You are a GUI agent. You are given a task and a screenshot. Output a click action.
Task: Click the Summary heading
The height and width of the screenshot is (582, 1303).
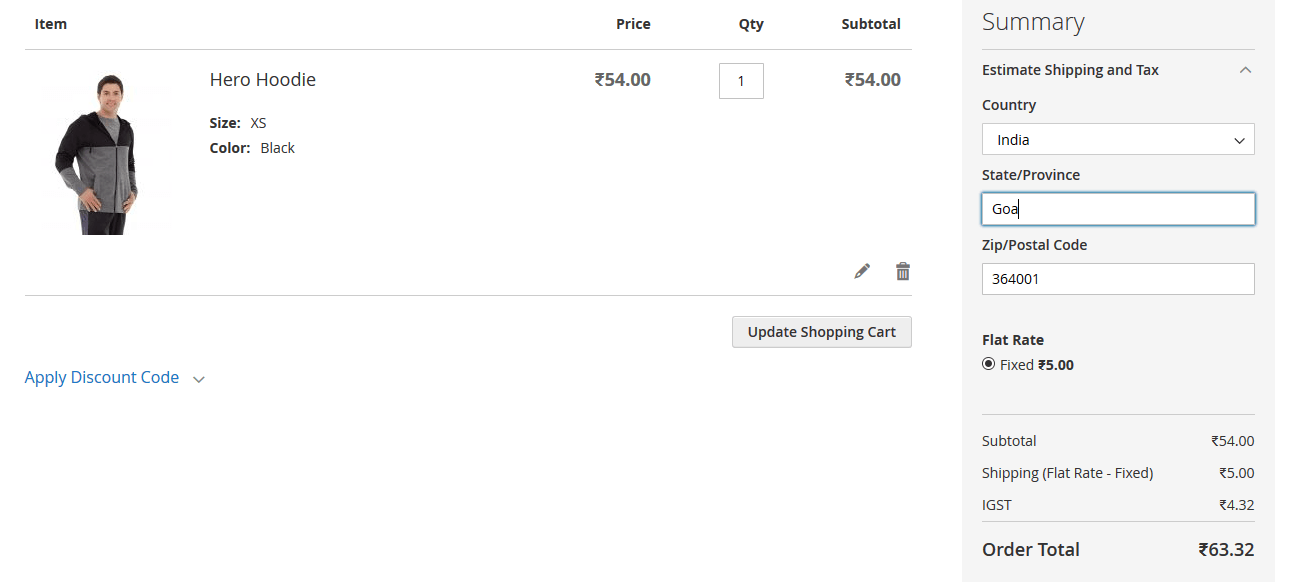1033,22
